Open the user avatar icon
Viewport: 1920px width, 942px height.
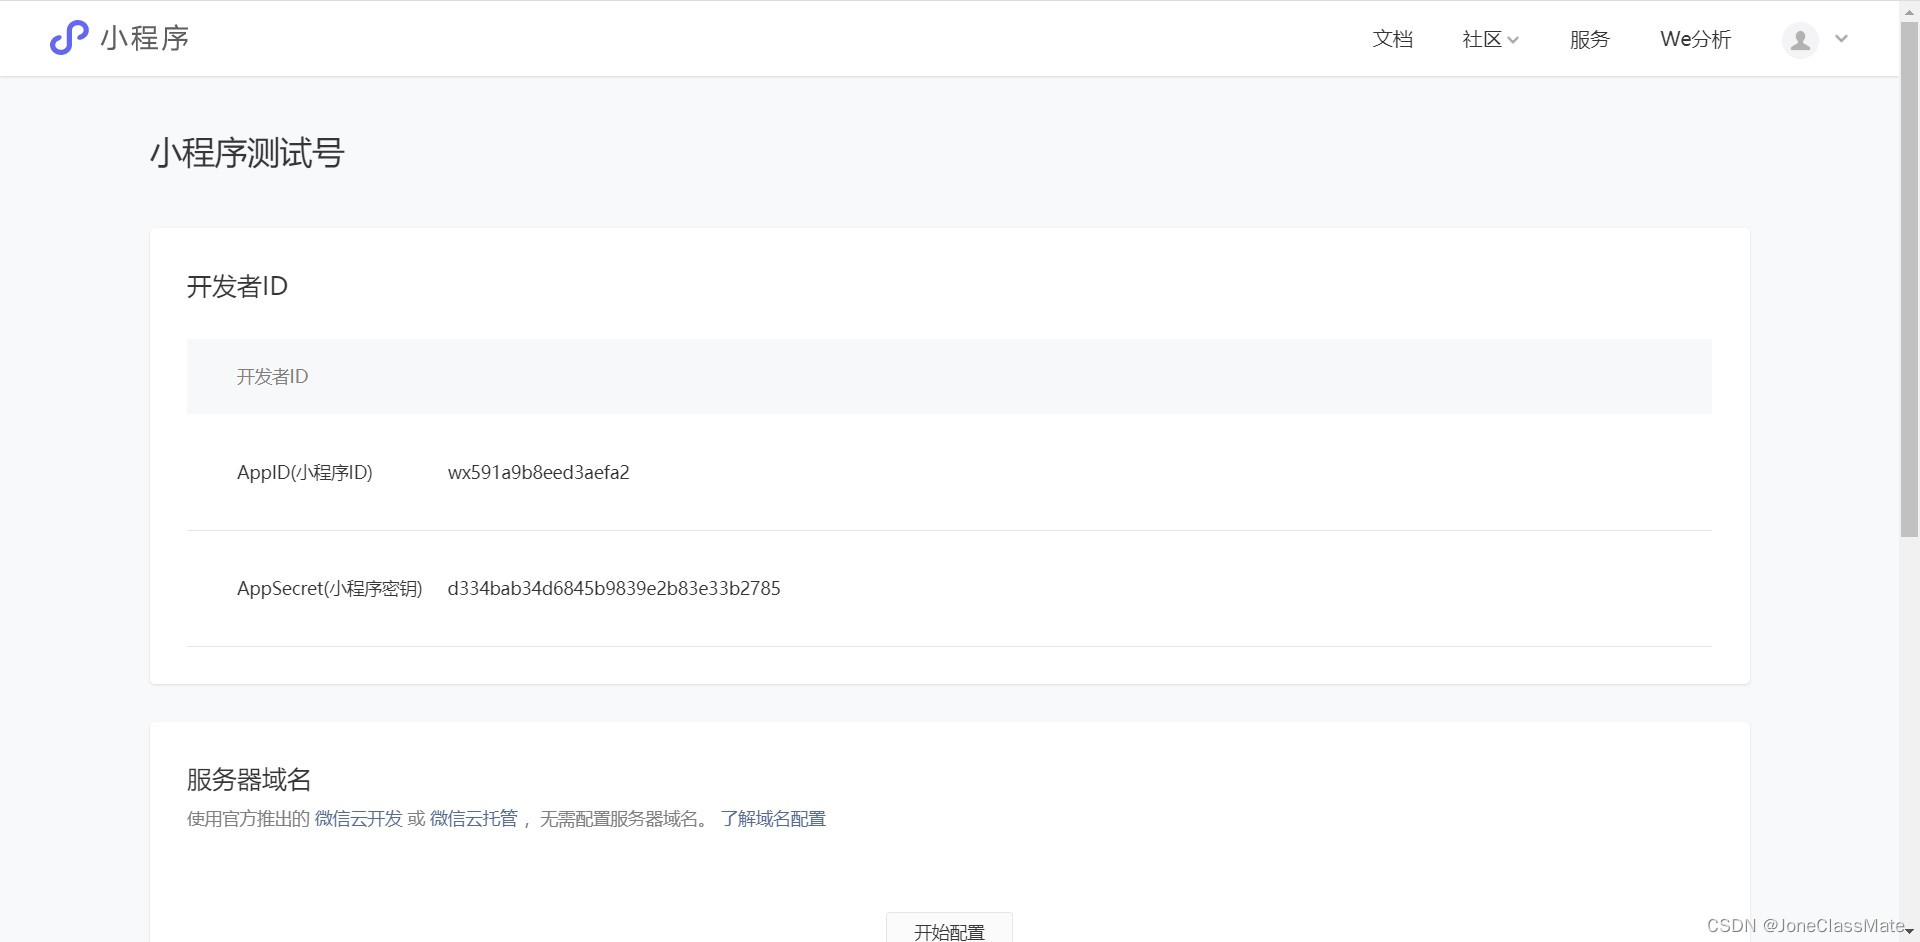tap(1800, 40)
